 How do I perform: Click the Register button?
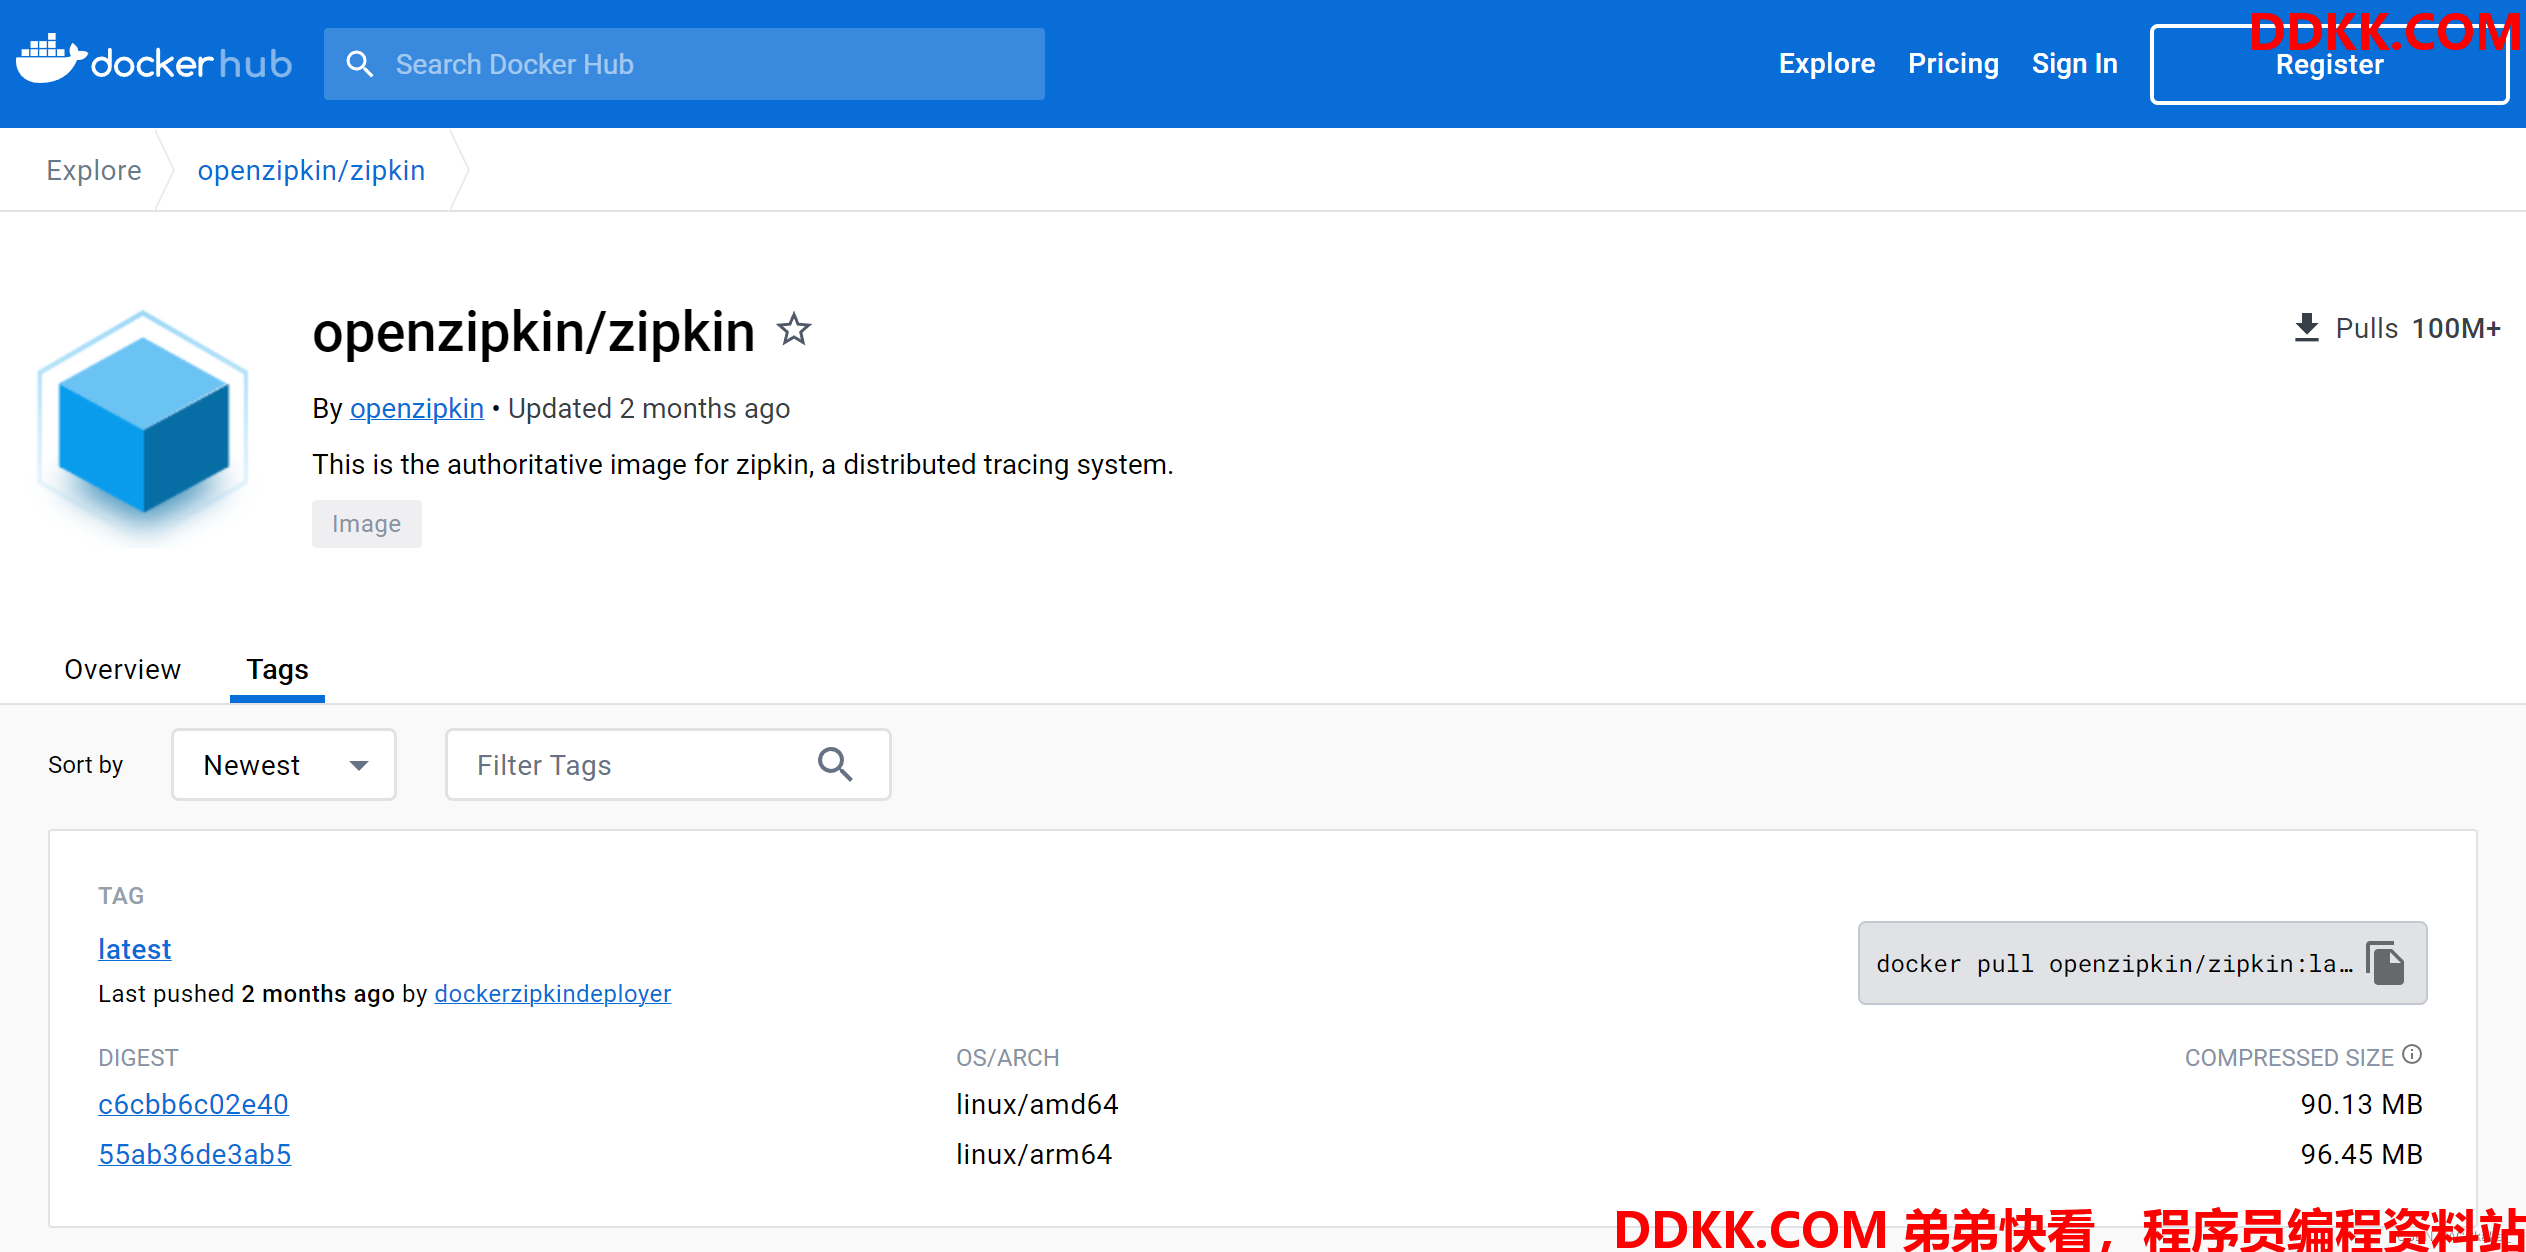(2329, 64)
